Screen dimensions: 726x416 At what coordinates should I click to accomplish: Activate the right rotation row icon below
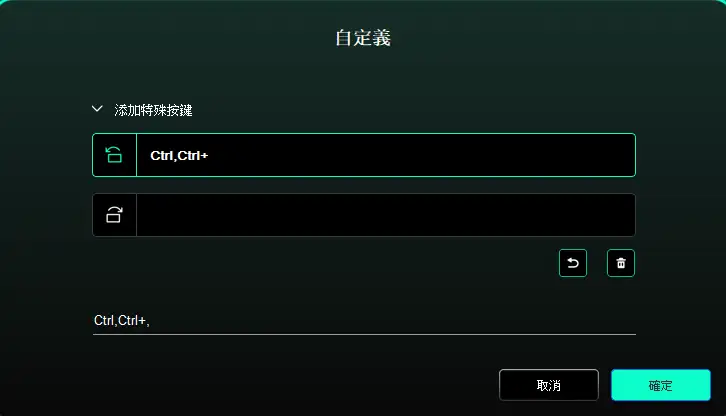click(x=114, y=214)
